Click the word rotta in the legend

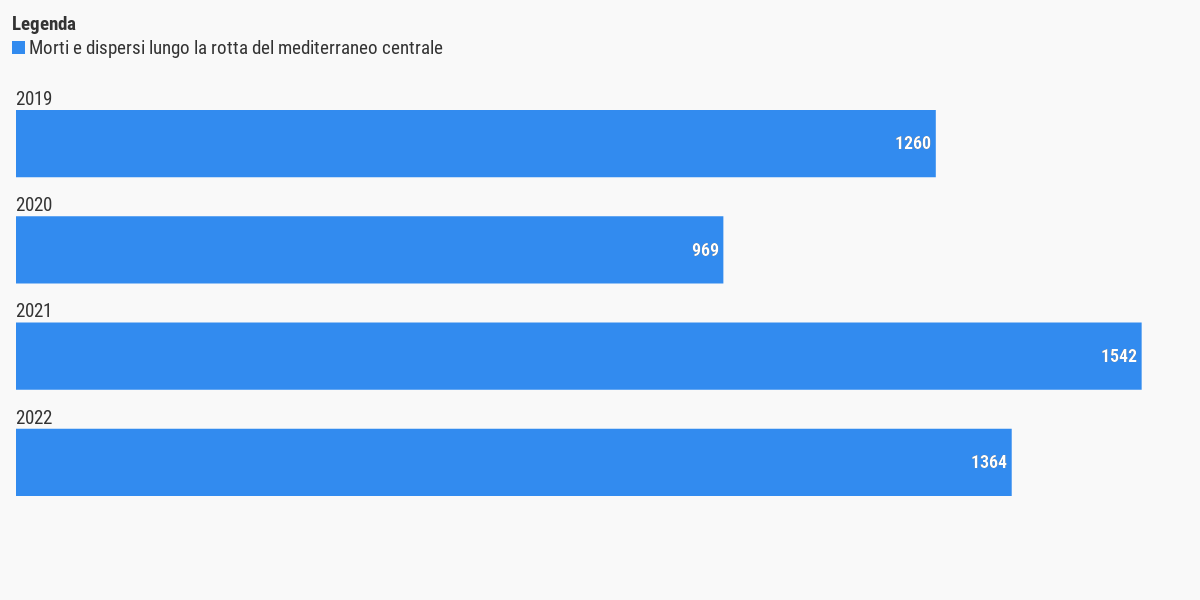(x=230, y=48)
